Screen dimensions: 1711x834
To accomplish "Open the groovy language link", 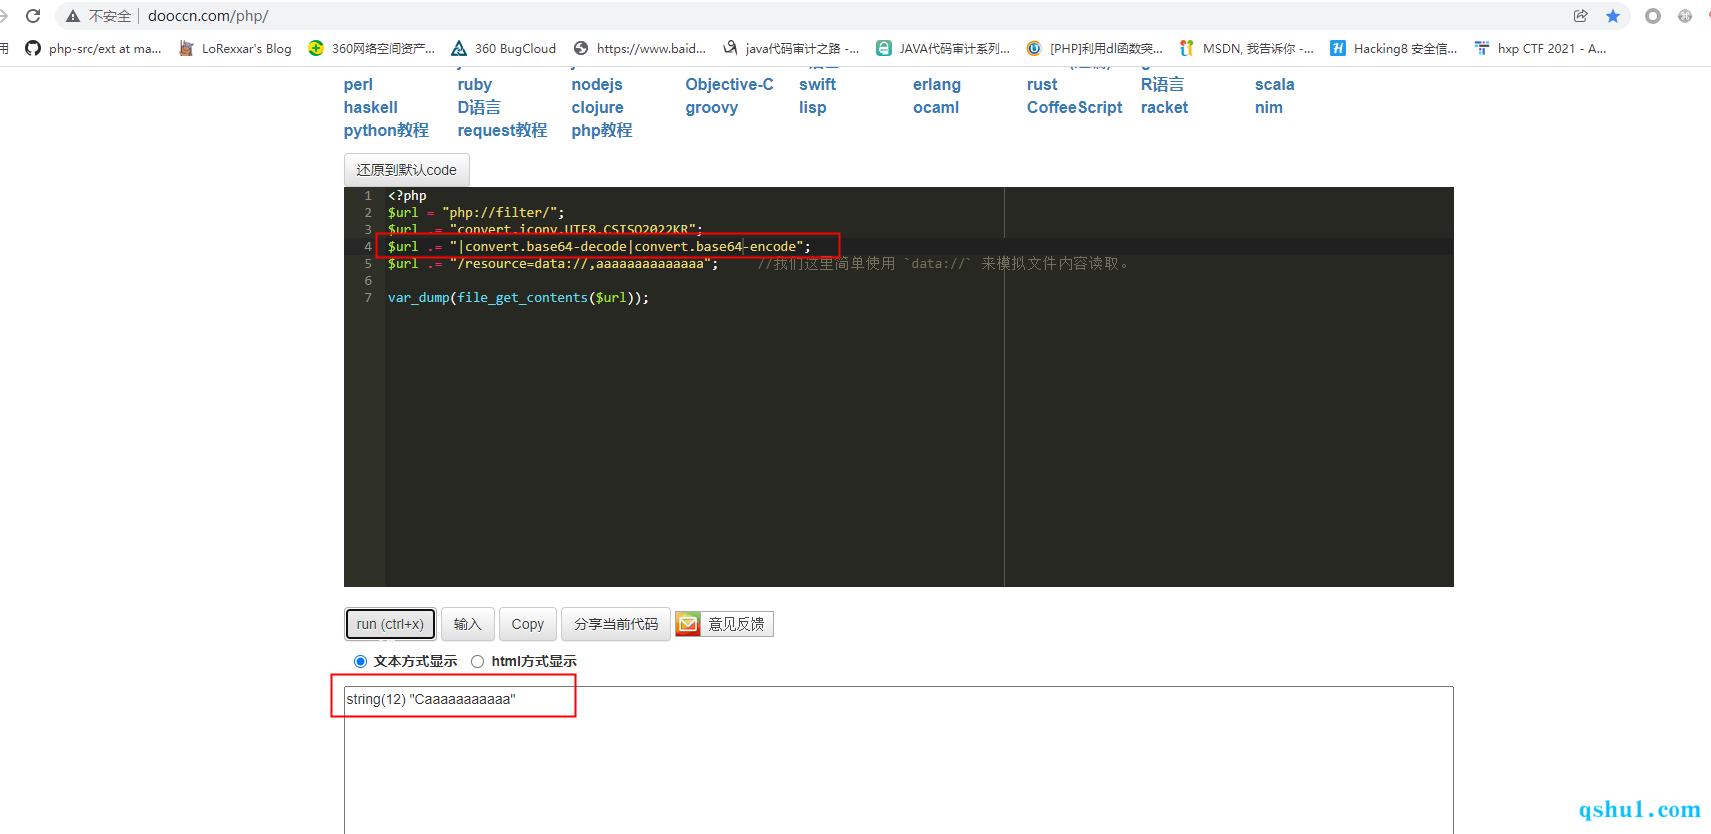I will 712,108.
